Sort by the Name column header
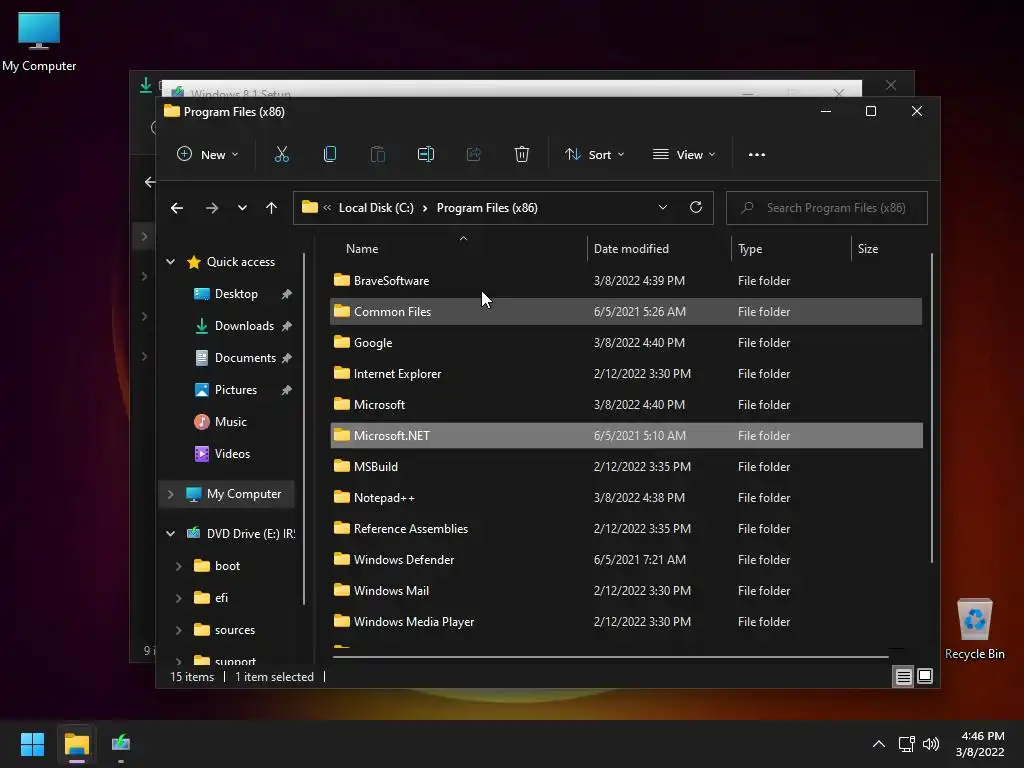The image size is (1024, 768). coord(362,249)
